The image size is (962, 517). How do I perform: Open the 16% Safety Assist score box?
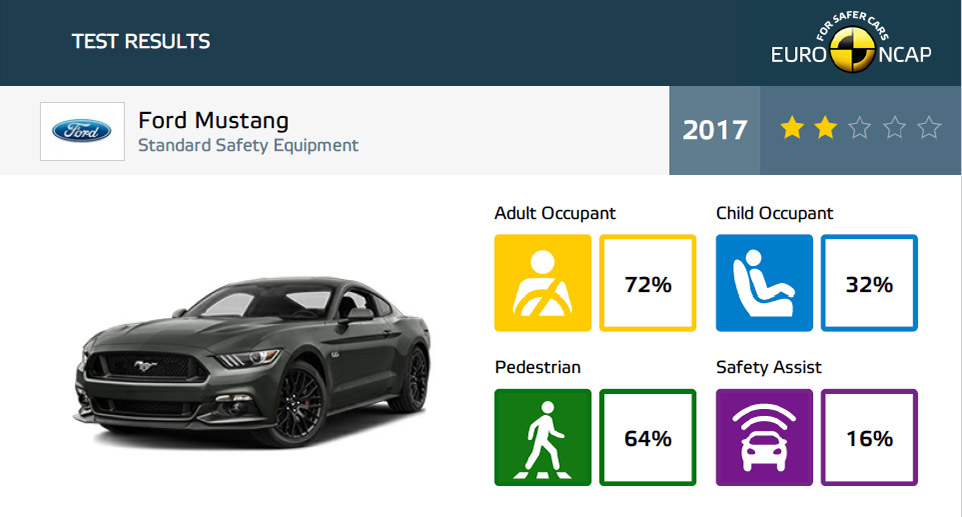[869, 437]
